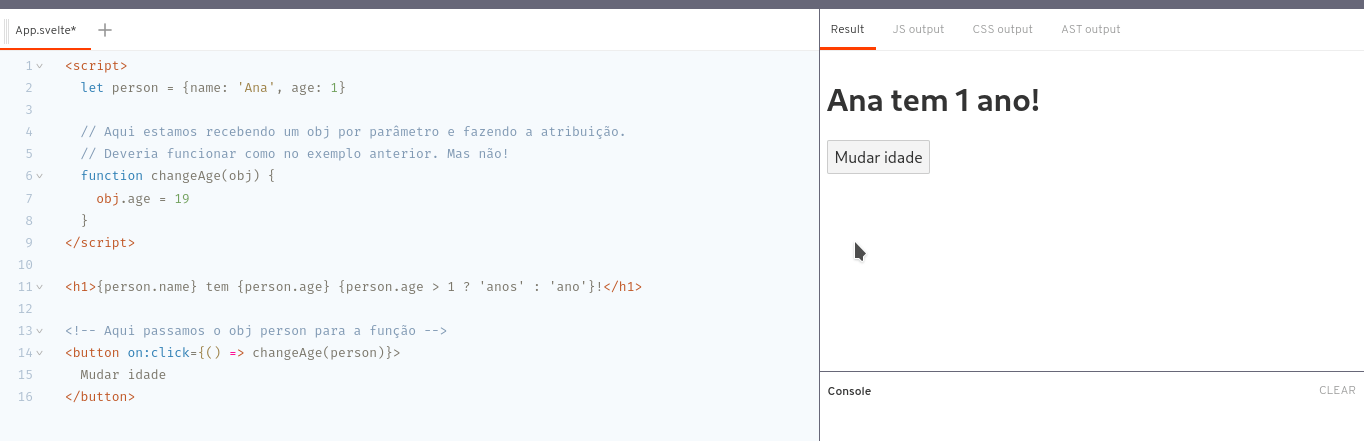The width and height of the screenshot is (1364, 441).
Task: Open the CSS output tab
Action: 1002,29
